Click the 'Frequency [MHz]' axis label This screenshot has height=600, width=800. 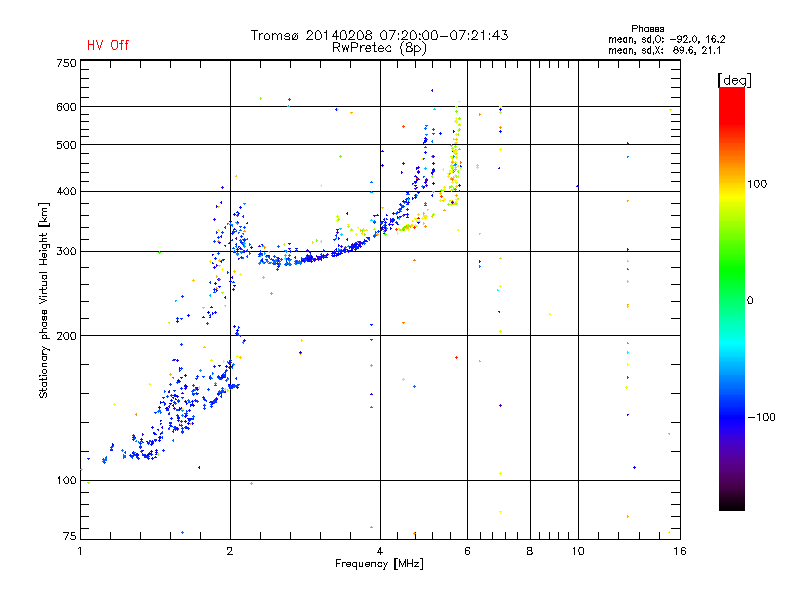[x=379, y=564]
